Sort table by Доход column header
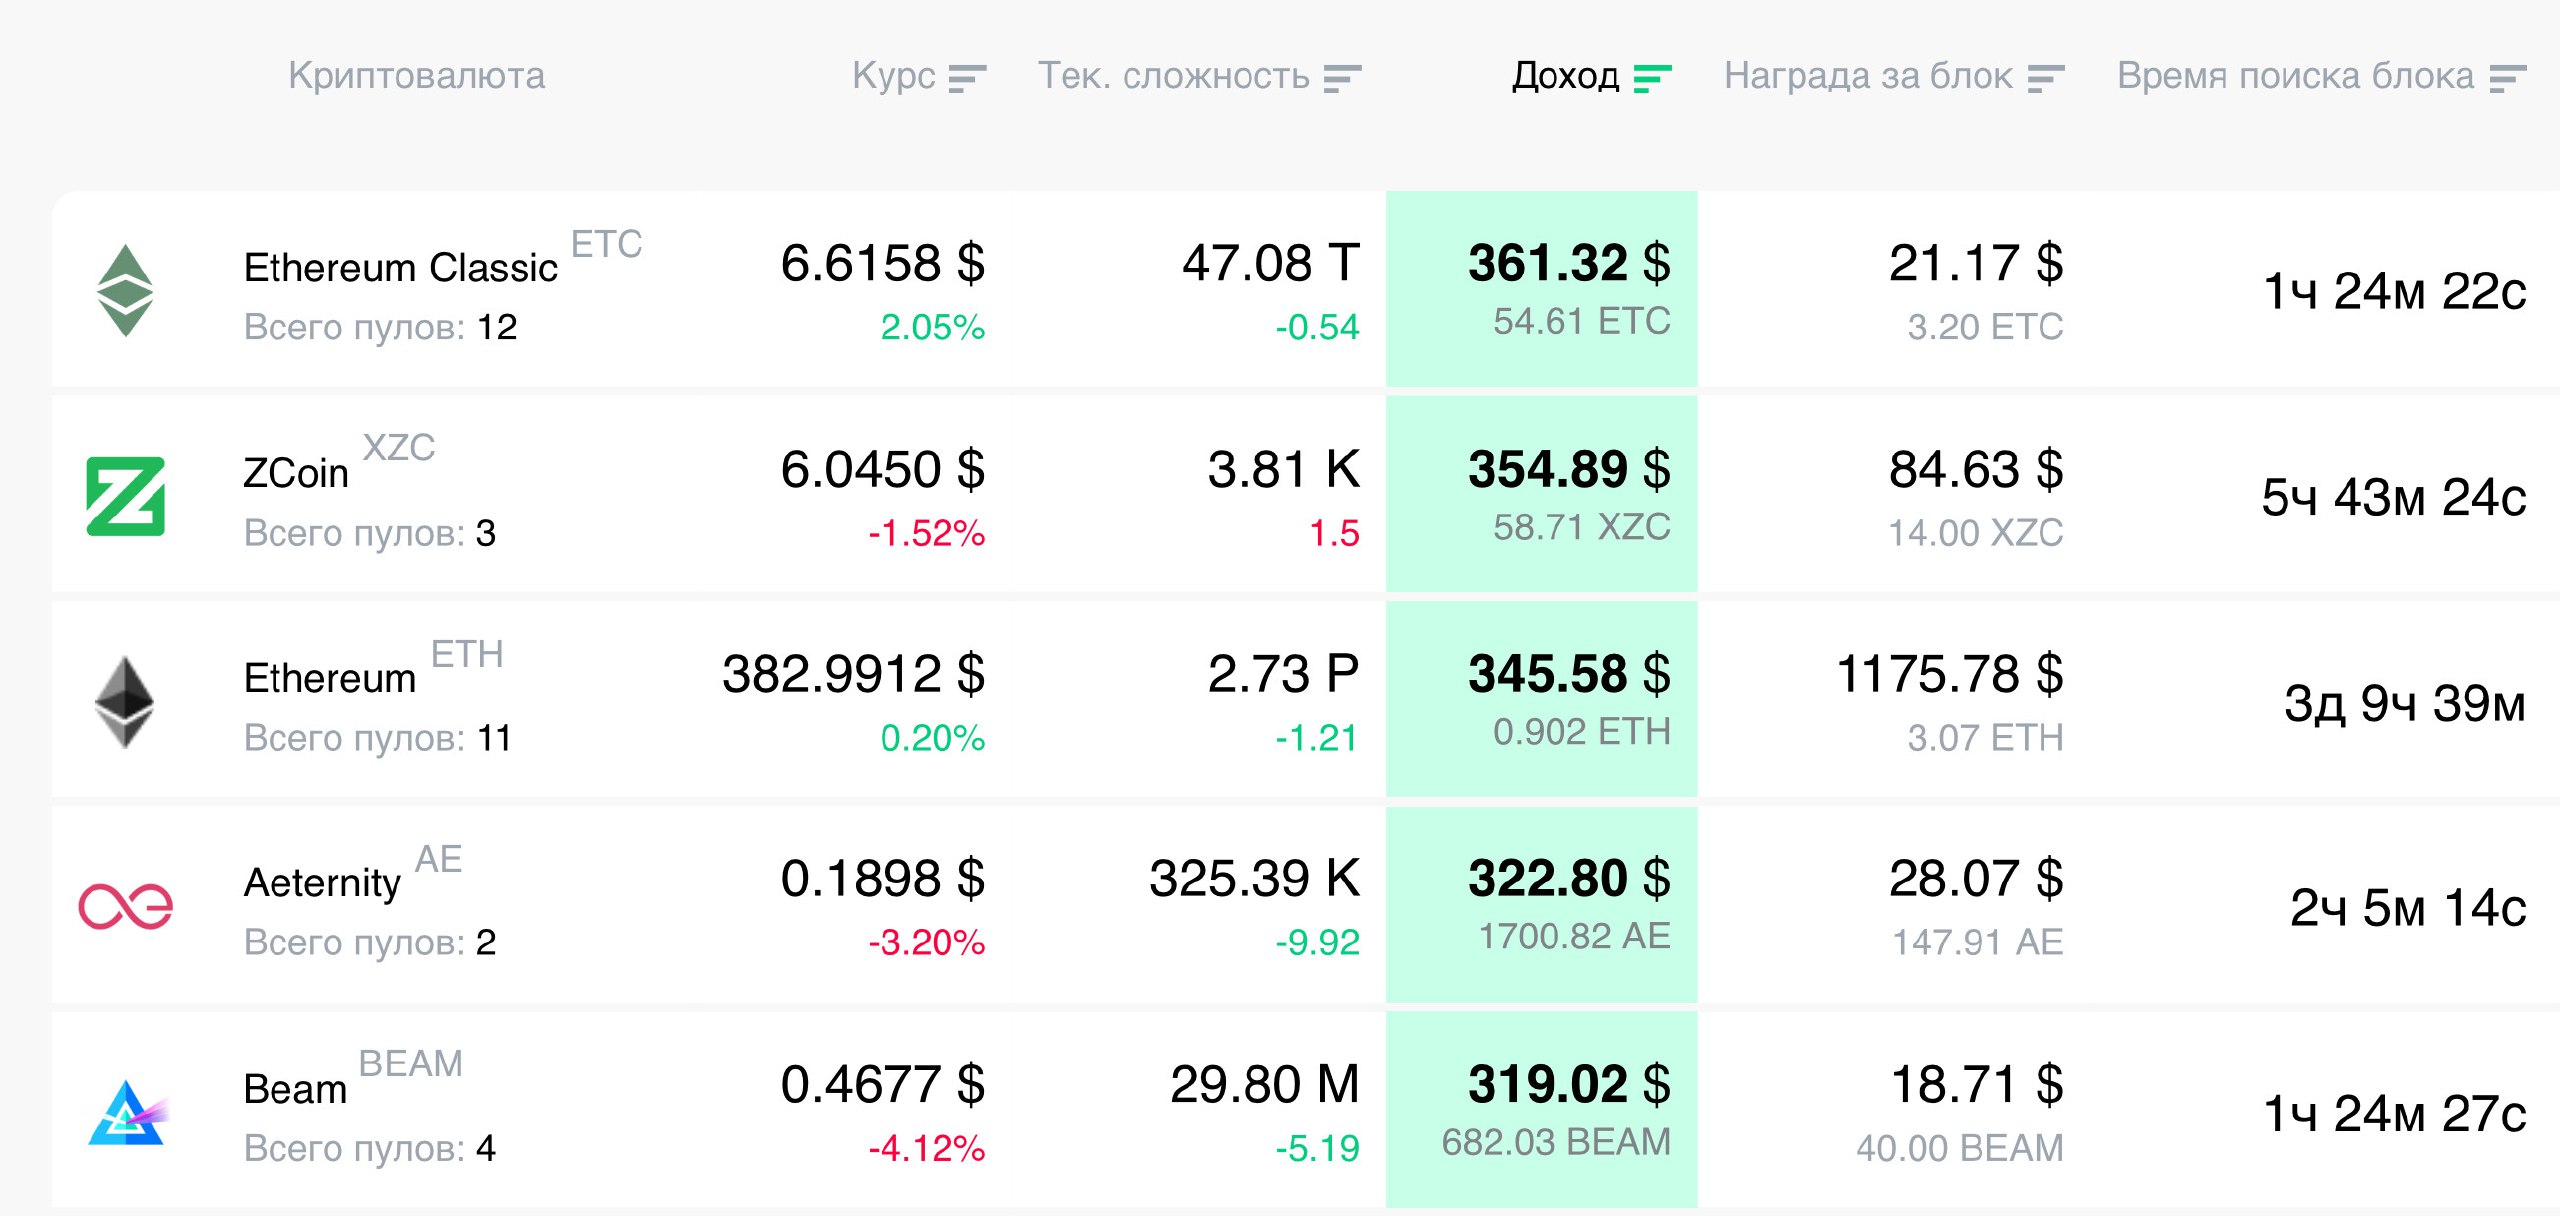This screenshot has height=1216, width=2560. pyautogui.click(x=1565, y=76)
